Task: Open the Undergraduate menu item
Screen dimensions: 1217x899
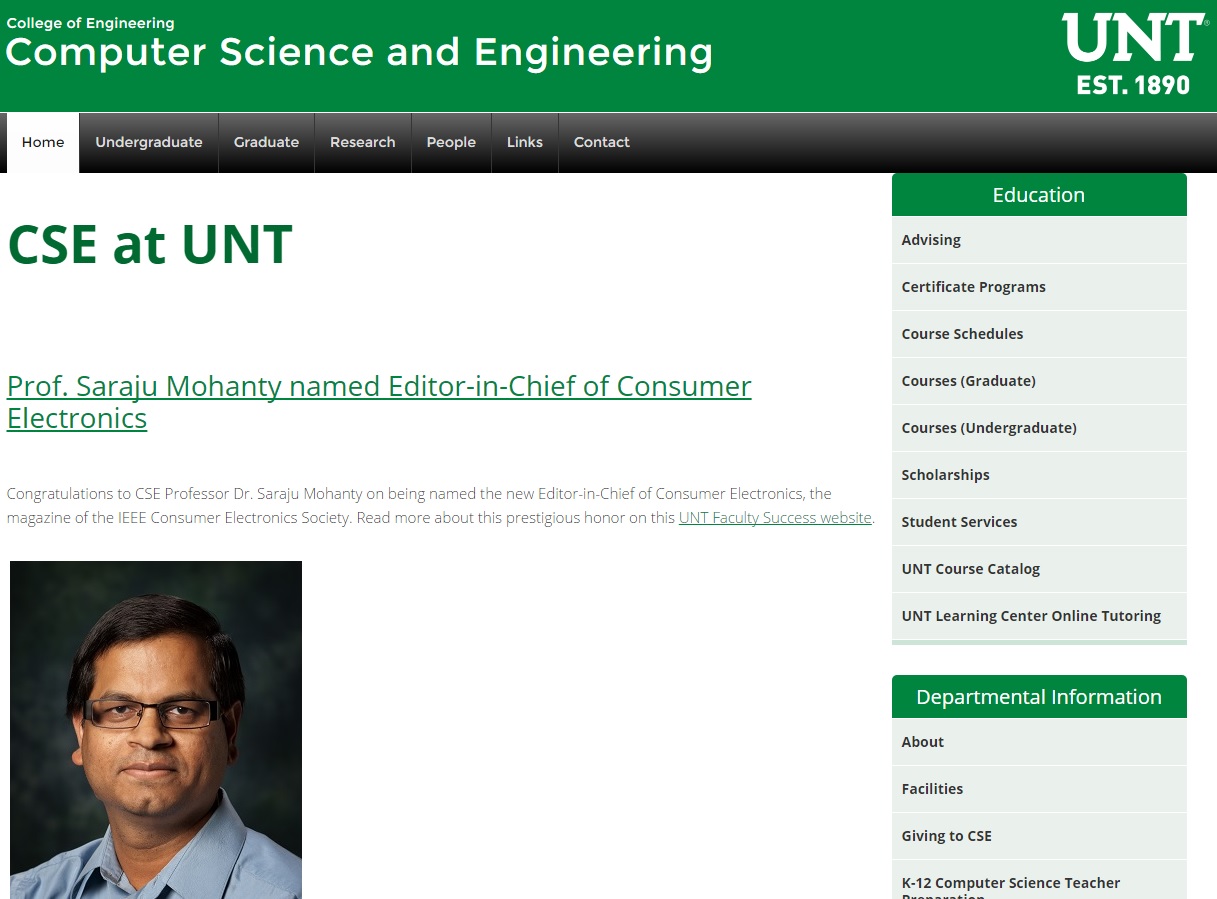Action: coord(149,142)
